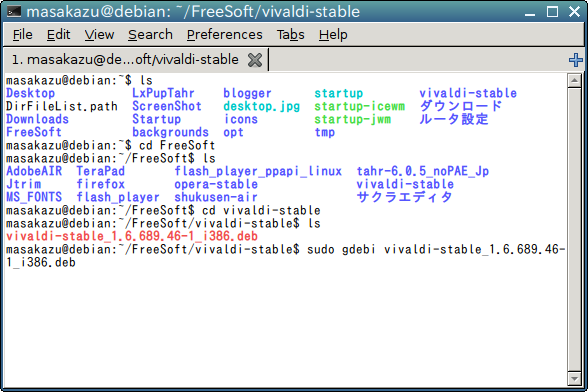The height and width of the screenshot is (392, 588).
Task: Click the green 'startup-icewm' entry
Action: click(360, 106)
